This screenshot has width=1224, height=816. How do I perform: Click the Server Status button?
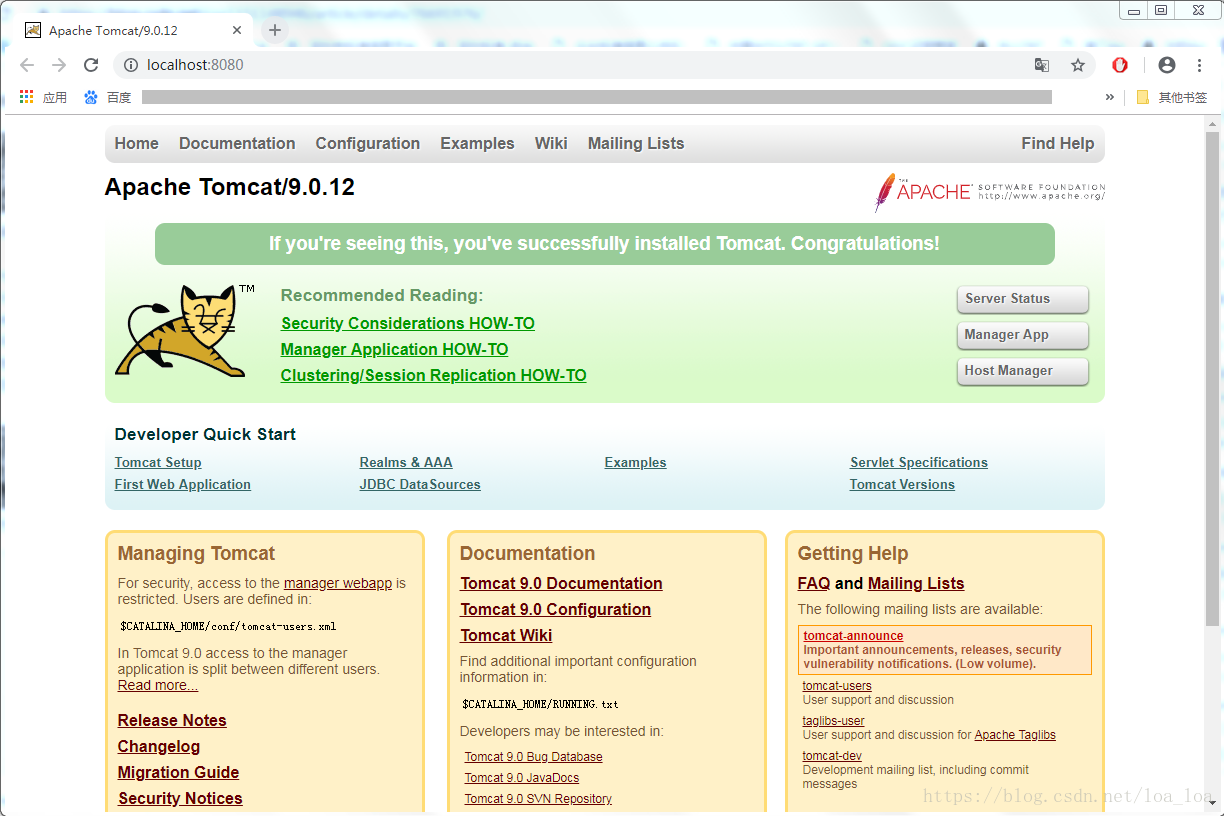(1022, 299)
